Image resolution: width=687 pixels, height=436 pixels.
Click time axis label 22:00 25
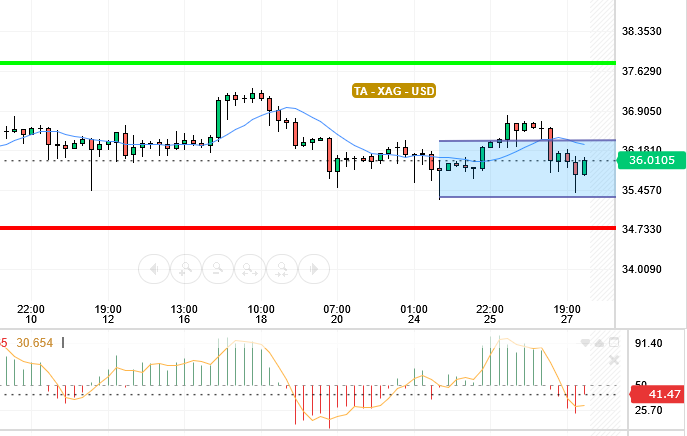point(490,314)
